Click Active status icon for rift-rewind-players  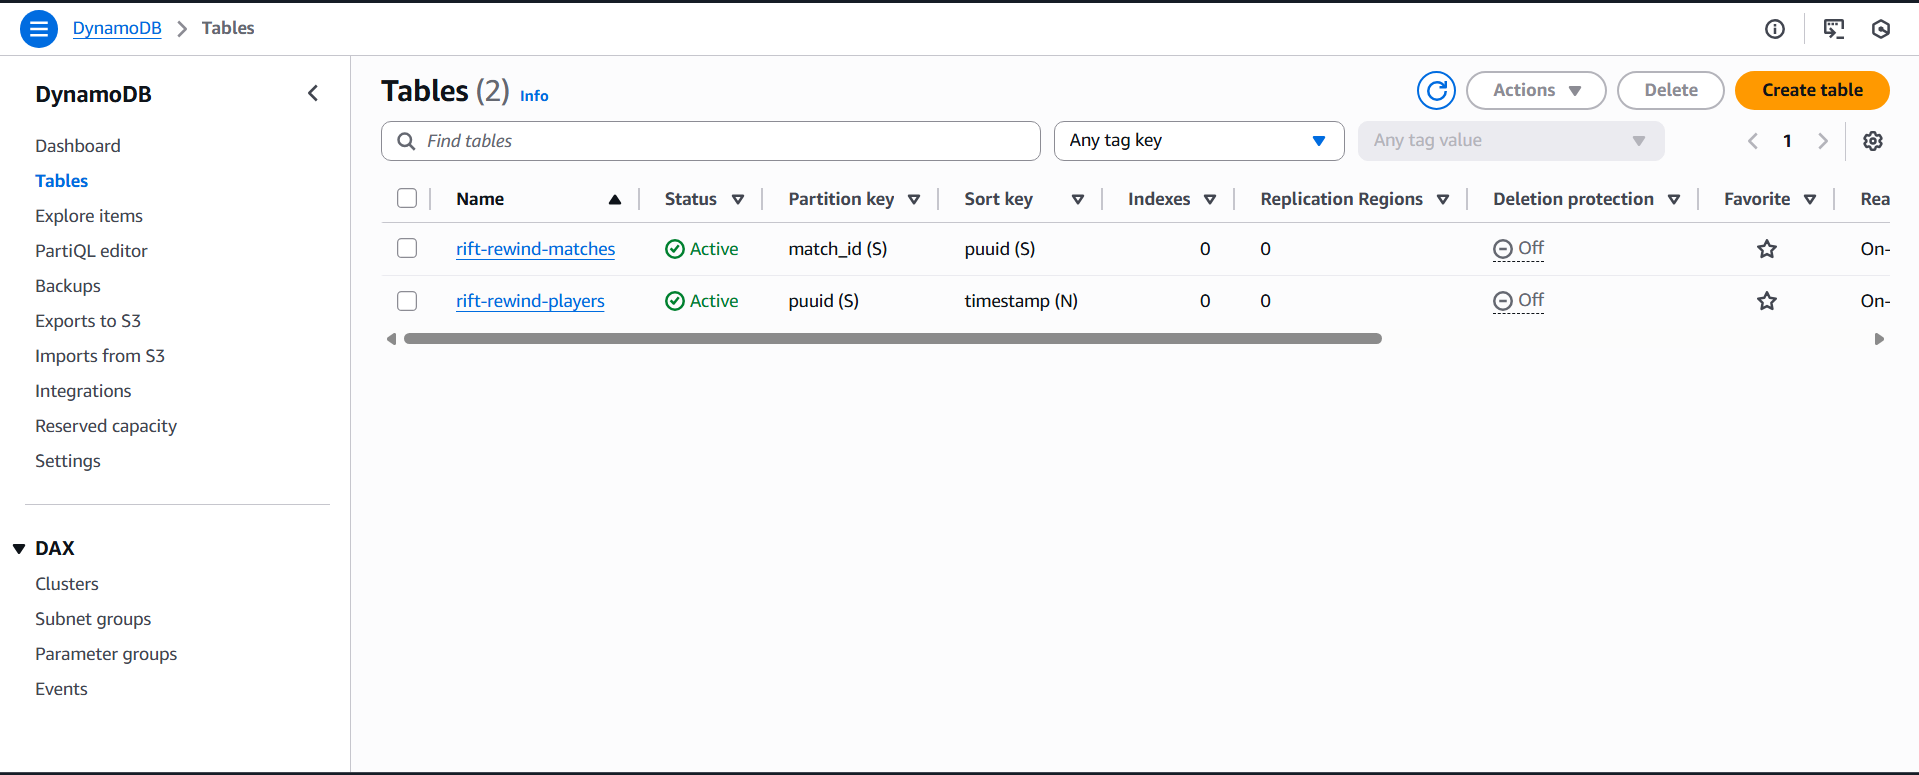pos(675,301)
